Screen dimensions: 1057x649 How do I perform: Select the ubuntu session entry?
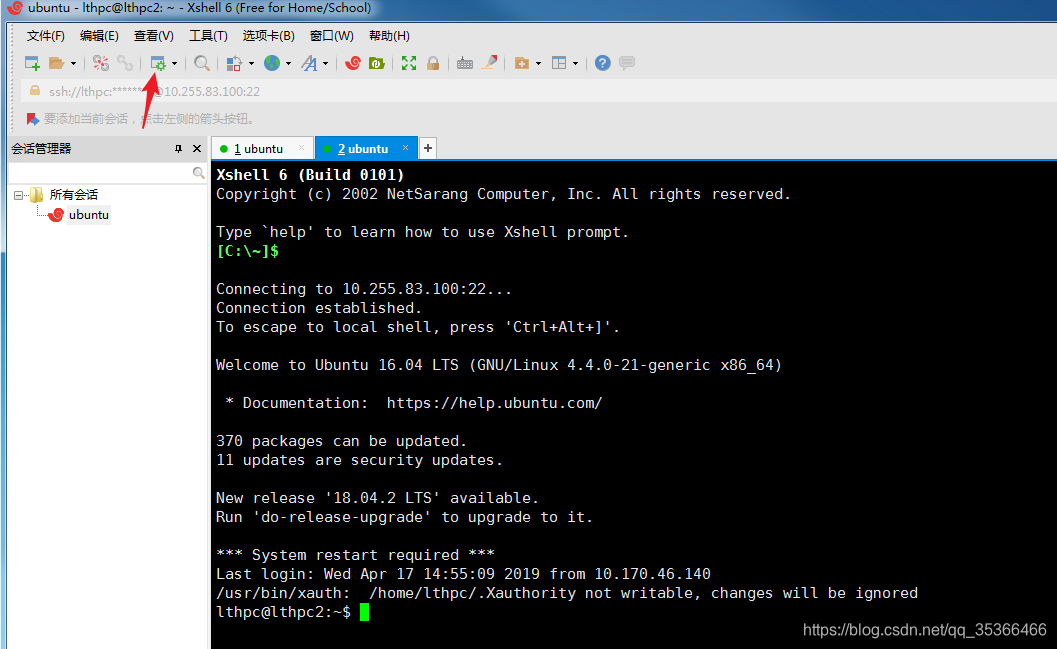88,215
